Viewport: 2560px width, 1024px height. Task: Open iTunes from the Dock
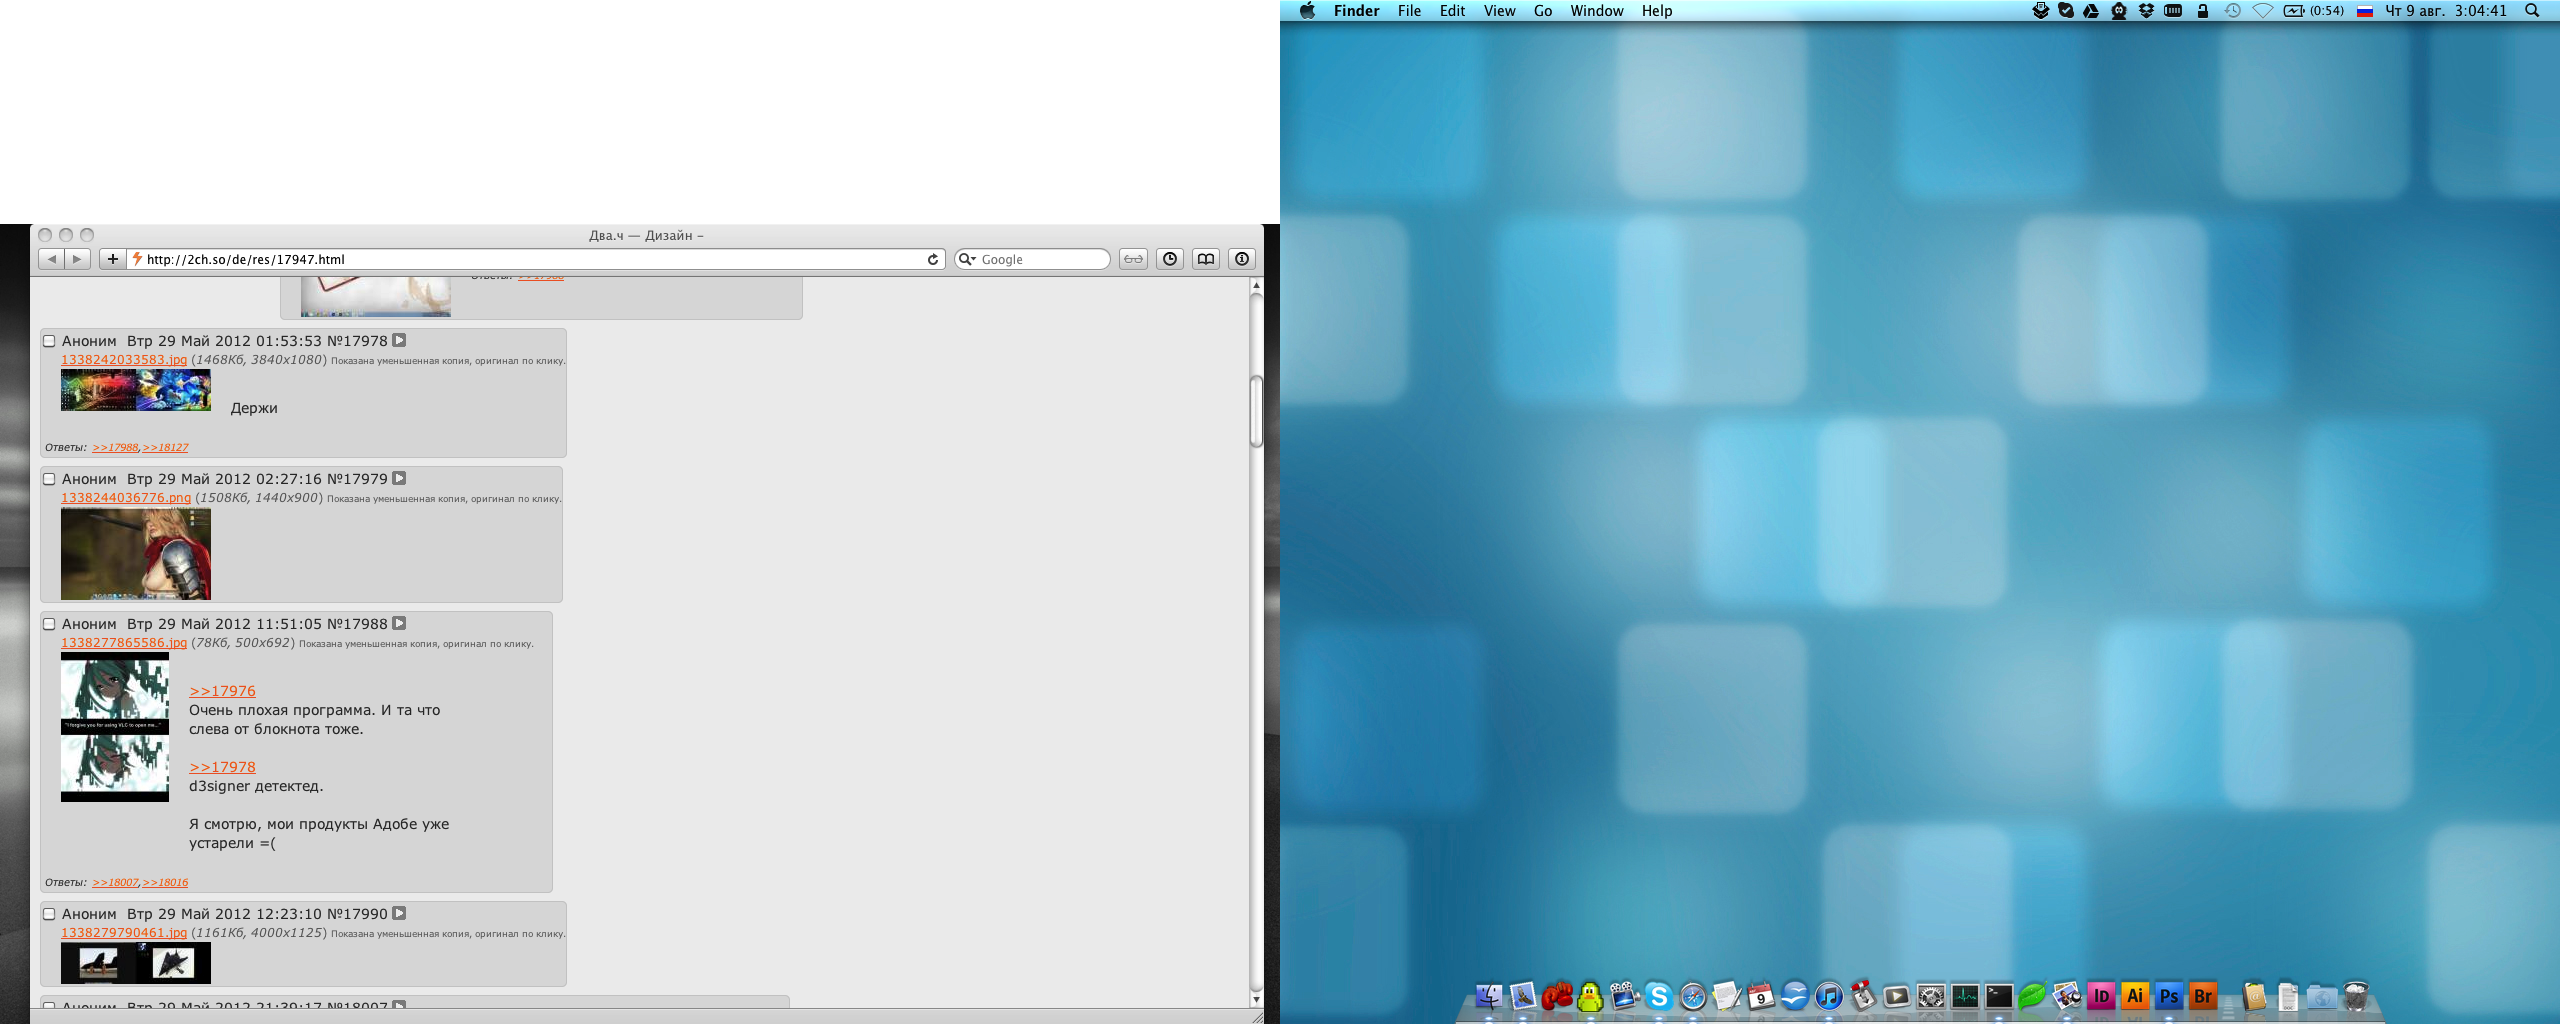pyautogui.click(x=1829, y=996)
